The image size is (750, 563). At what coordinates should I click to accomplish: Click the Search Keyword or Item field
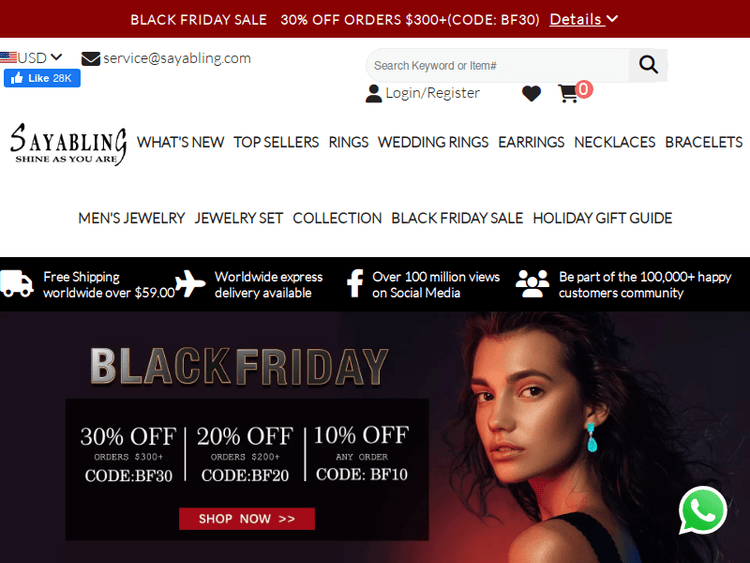coord(498,66)
